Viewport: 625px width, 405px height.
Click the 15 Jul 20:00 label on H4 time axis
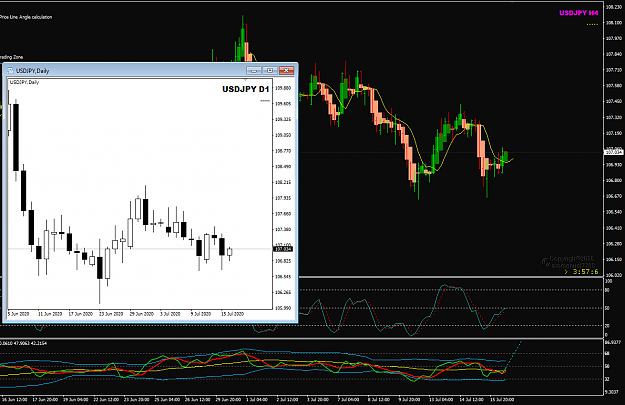pyautogui.click(x=501, y=399)
